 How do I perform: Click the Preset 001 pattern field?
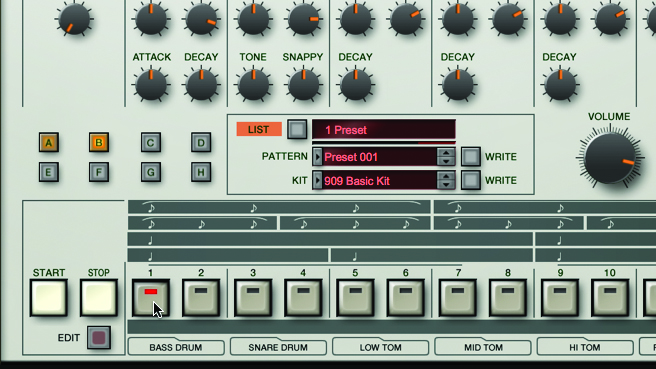click(x=379, y=157)
